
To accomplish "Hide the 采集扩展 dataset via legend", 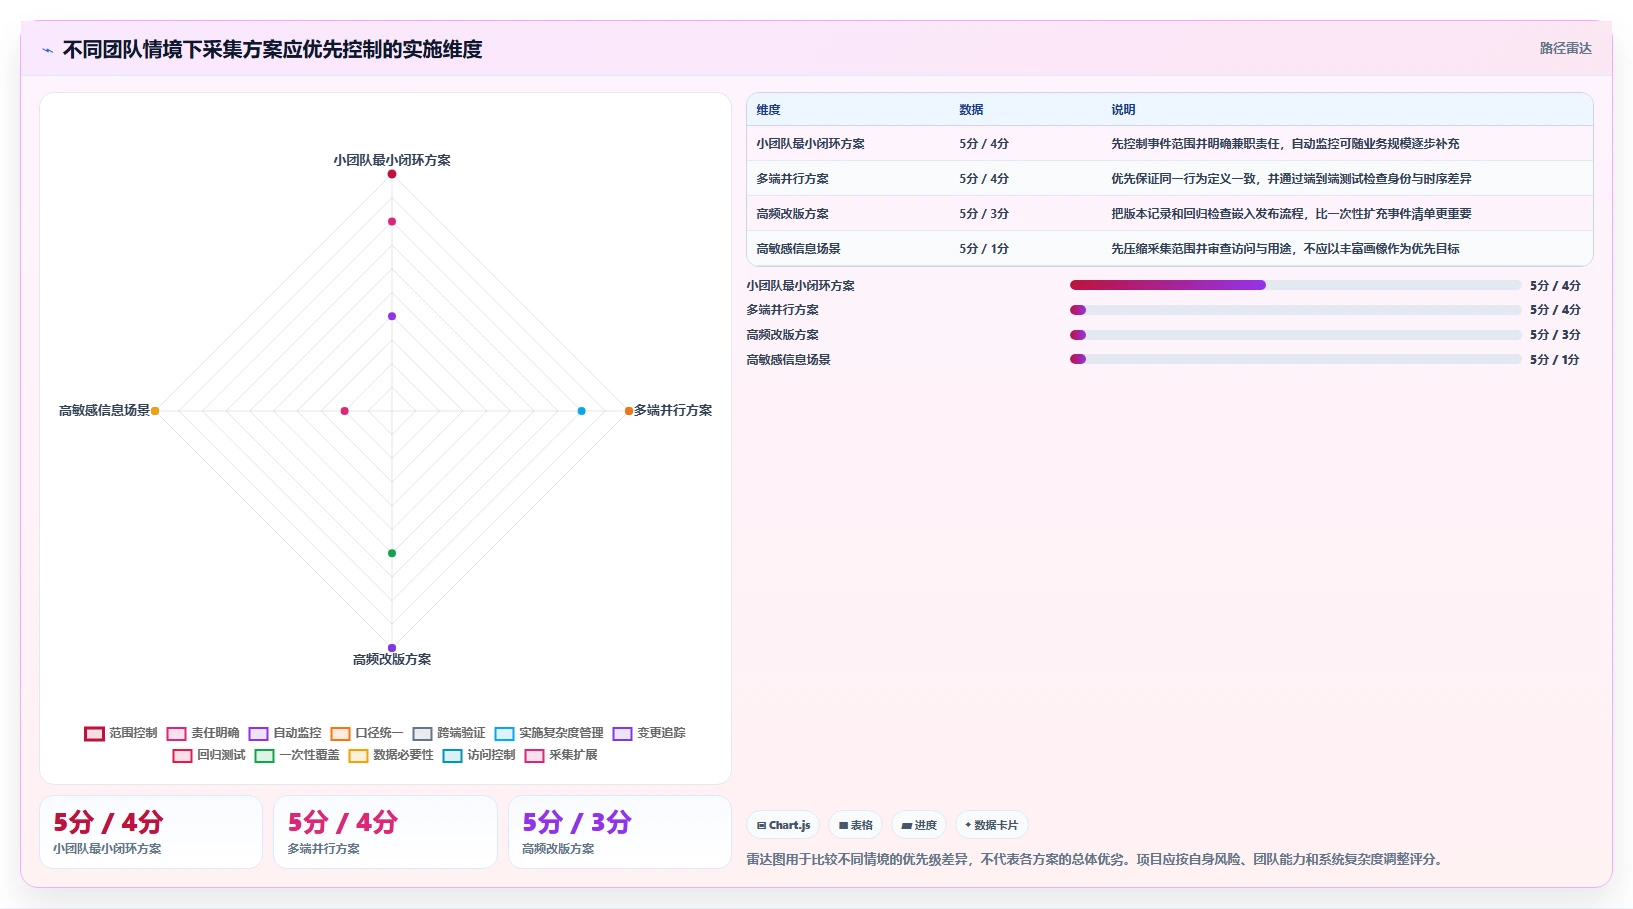I will (x=561, y=755).
